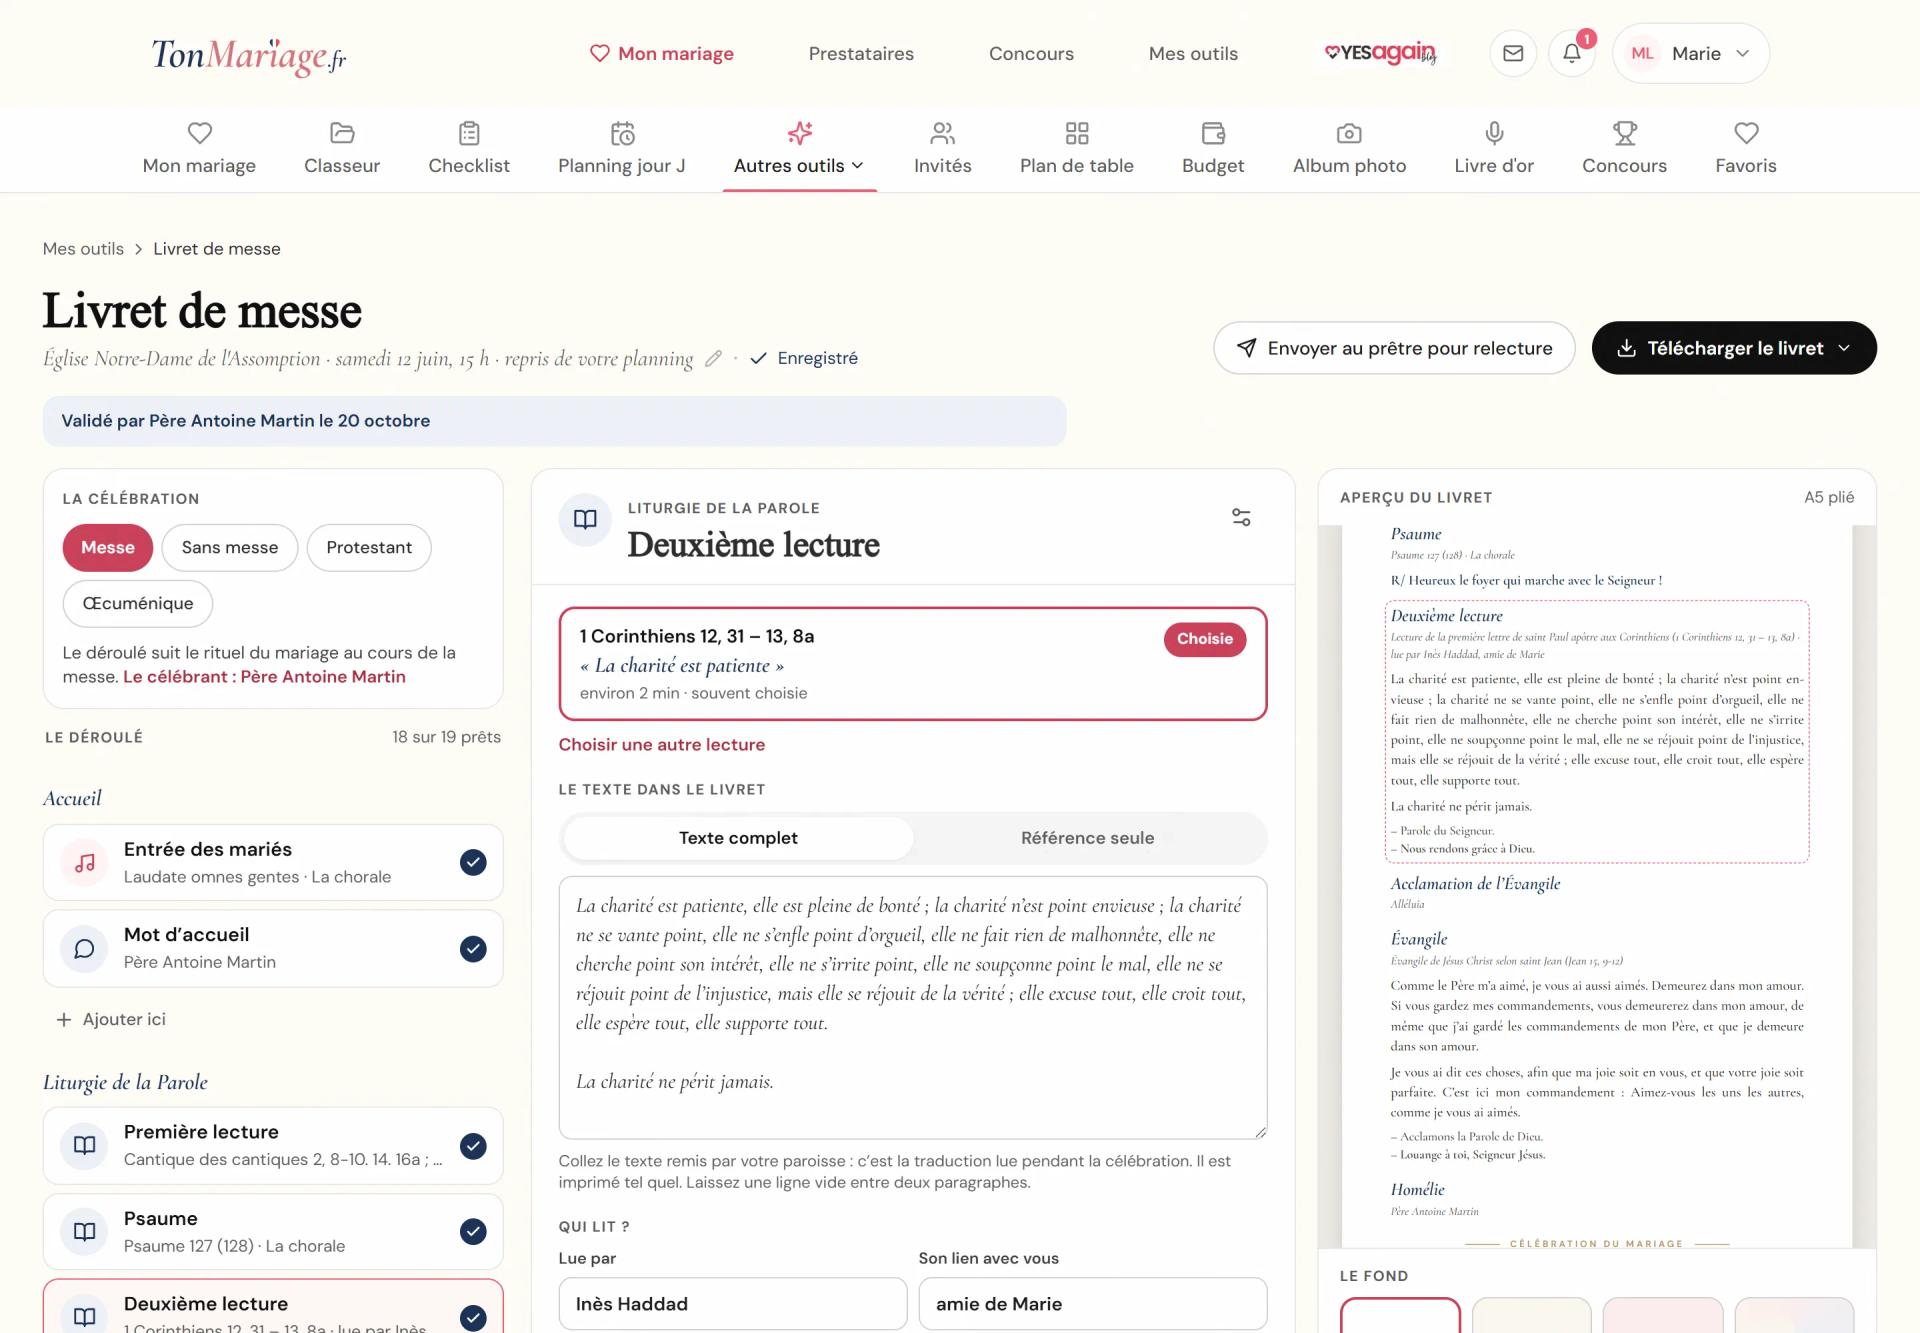Open the Mes outils top menu
The height and width of the screenshot is (1333, 1920).
1193,53
